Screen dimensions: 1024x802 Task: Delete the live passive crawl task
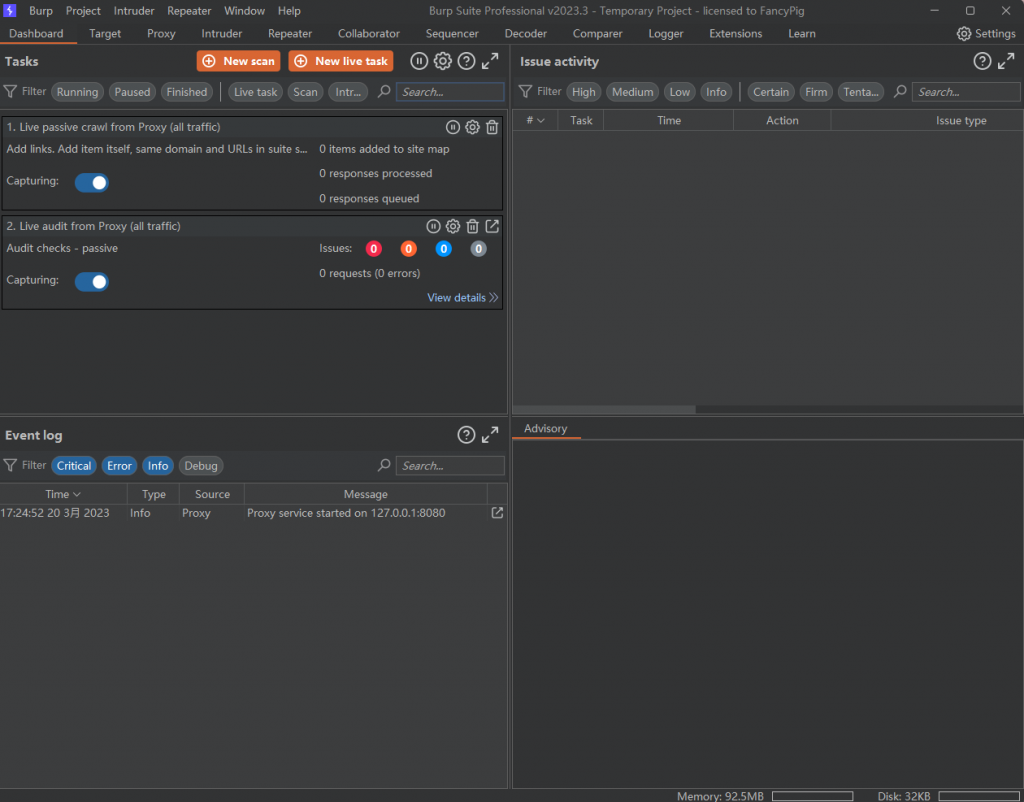[492, 127]
